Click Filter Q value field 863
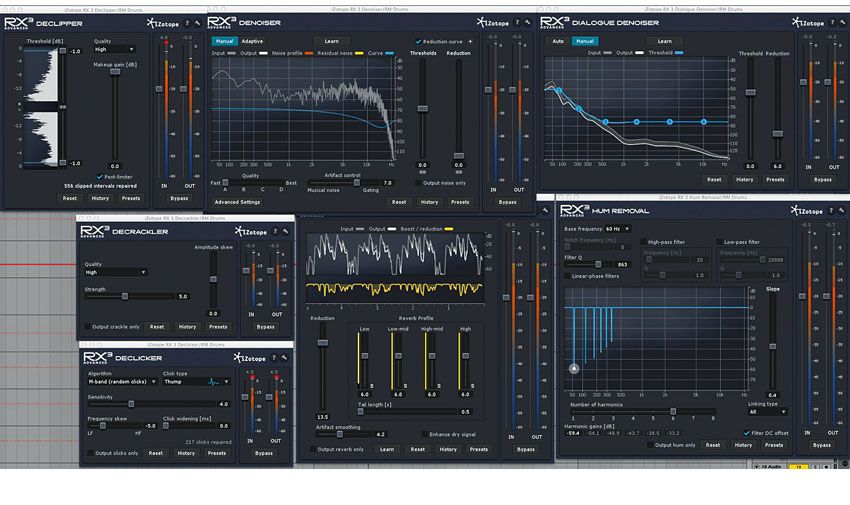Viewport: 850px width, 505px height. tap(622, 264)
